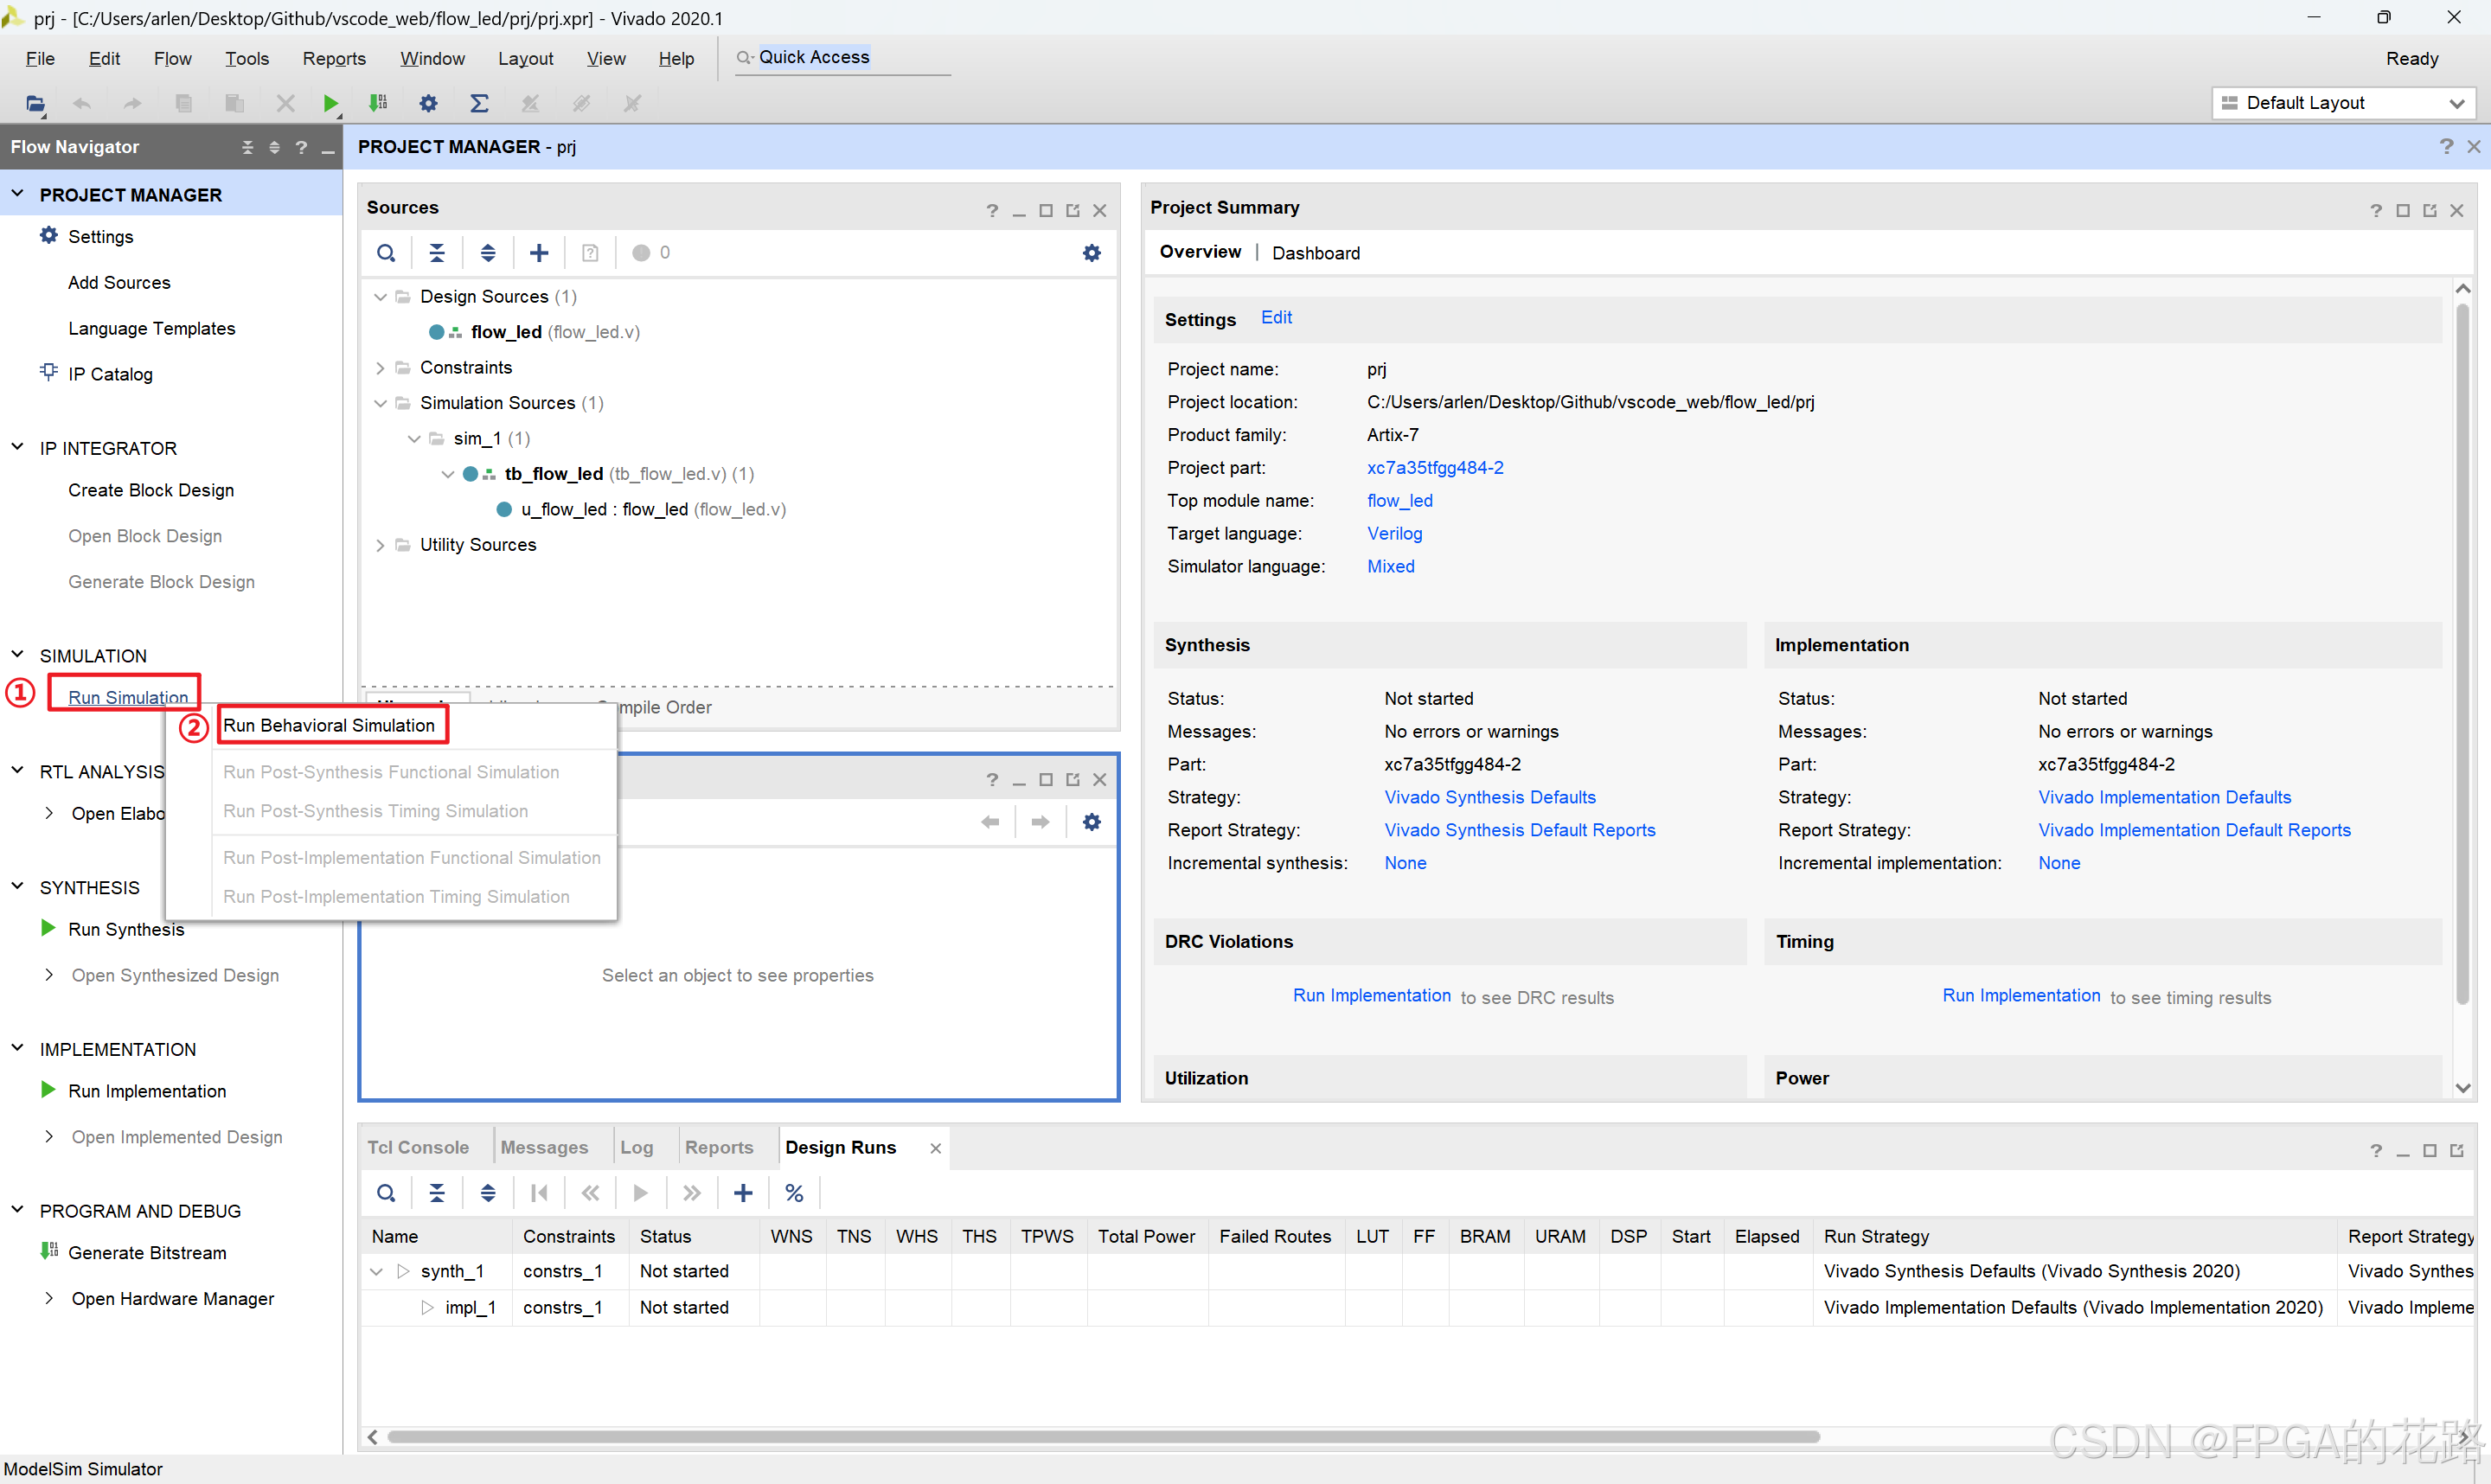
Task: Click the Launch Runs play icon
Action: coord(641,1193)
